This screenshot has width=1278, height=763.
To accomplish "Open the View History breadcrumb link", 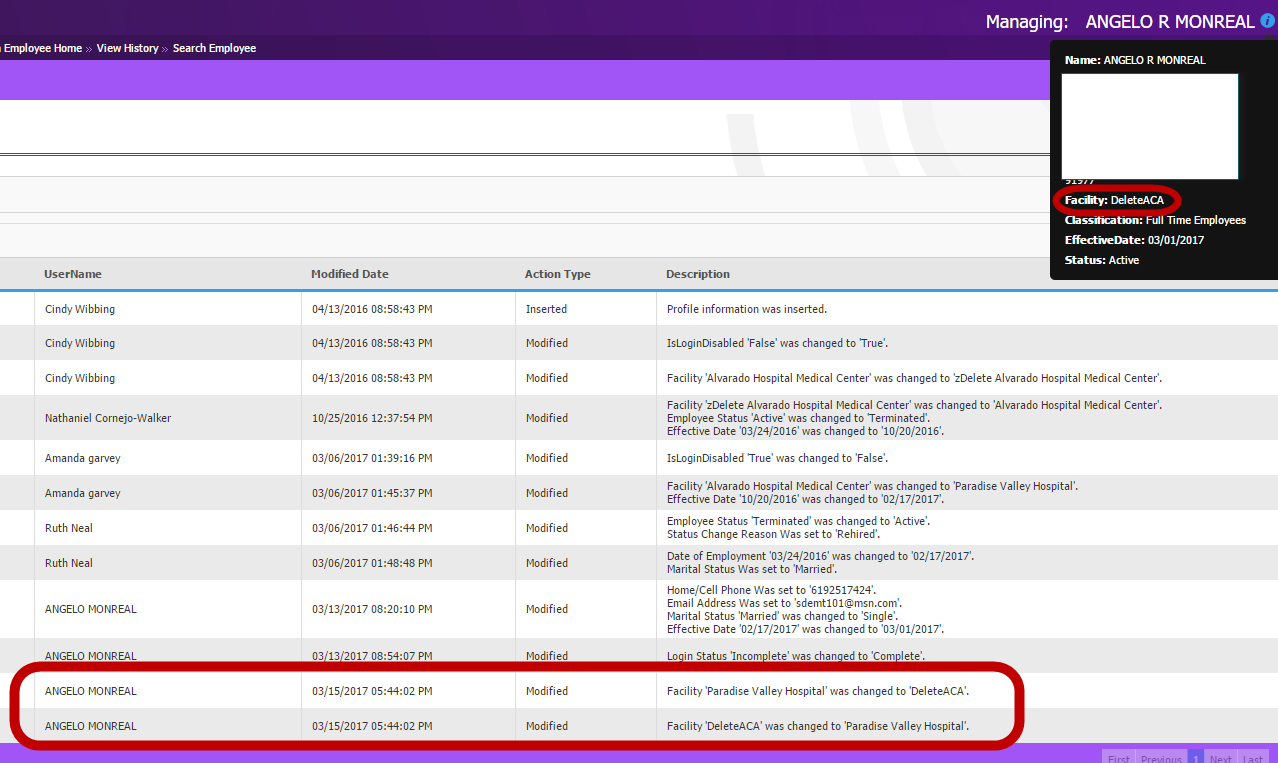I will click(x=127, y=47).
